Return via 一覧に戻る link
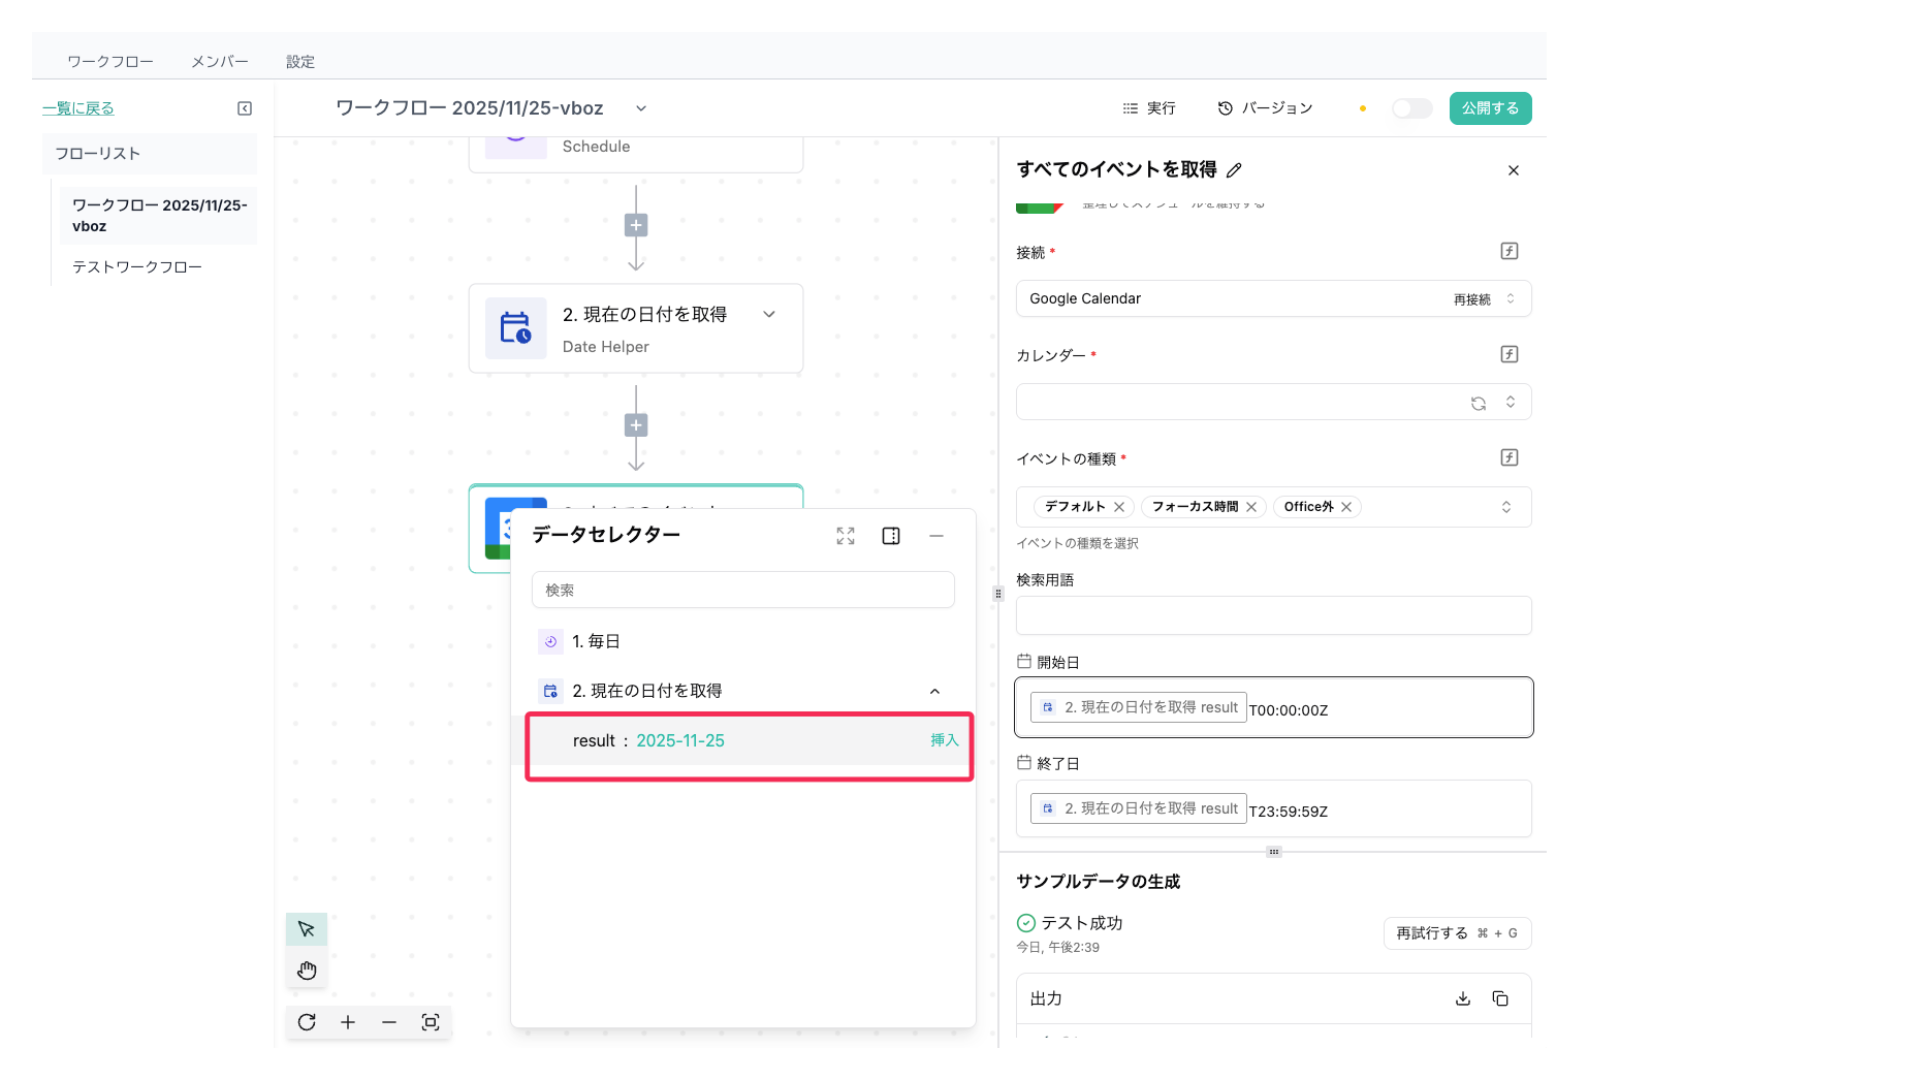This screenshot has height=1080, width=1920. (78, 108)
